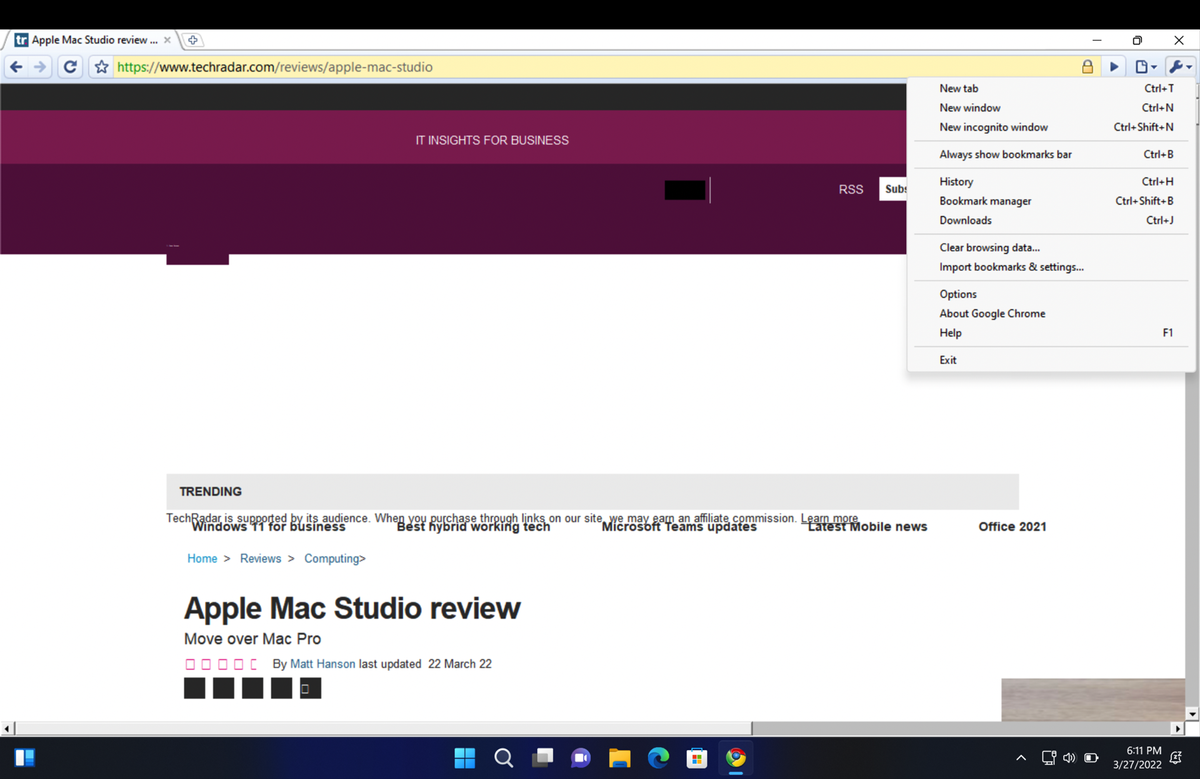
Task: Click the Go arrow next to padlock
Action: [x=1115, y=67]
